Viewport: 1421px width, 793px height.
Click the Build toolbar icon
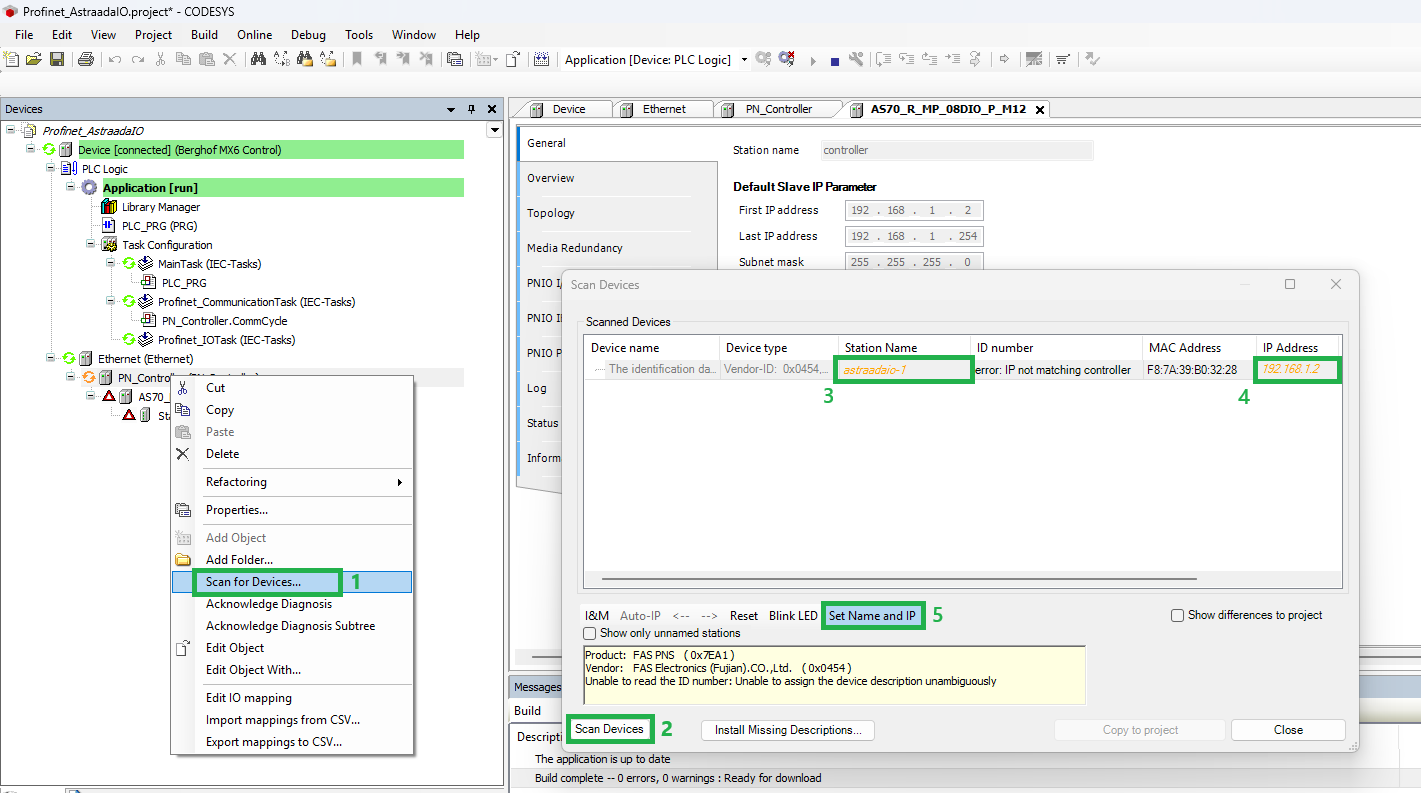point(541,59)
